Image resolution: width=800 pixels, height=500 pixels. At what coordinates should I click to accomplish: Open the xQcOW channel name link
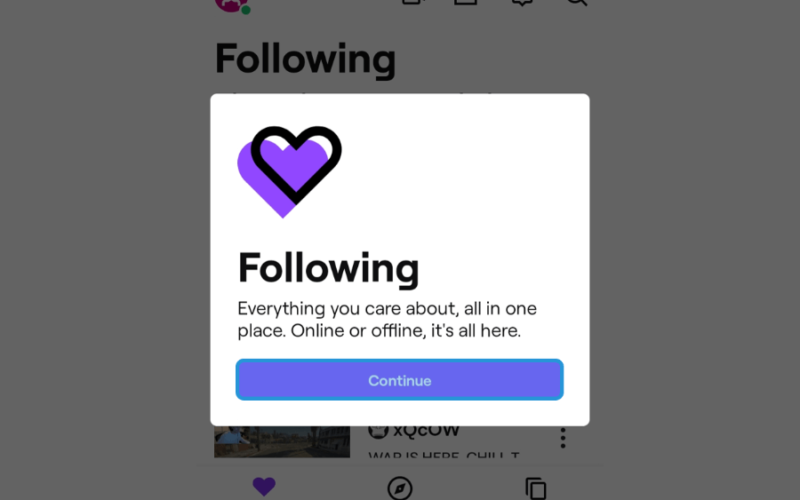[427, 432]
